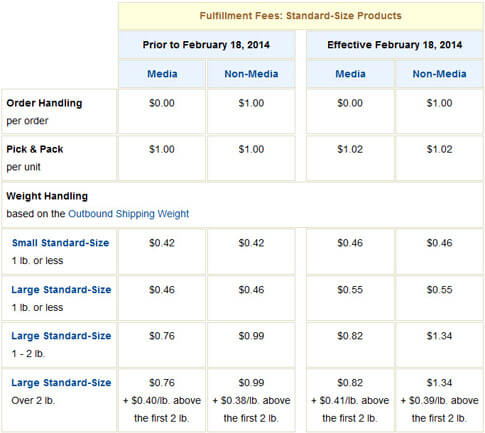The width and height of the screenshot is (485, 433).
Task: Click the $1.34 + $0.39/lb. over 2 lb. cell
Action: click(439, 400)
